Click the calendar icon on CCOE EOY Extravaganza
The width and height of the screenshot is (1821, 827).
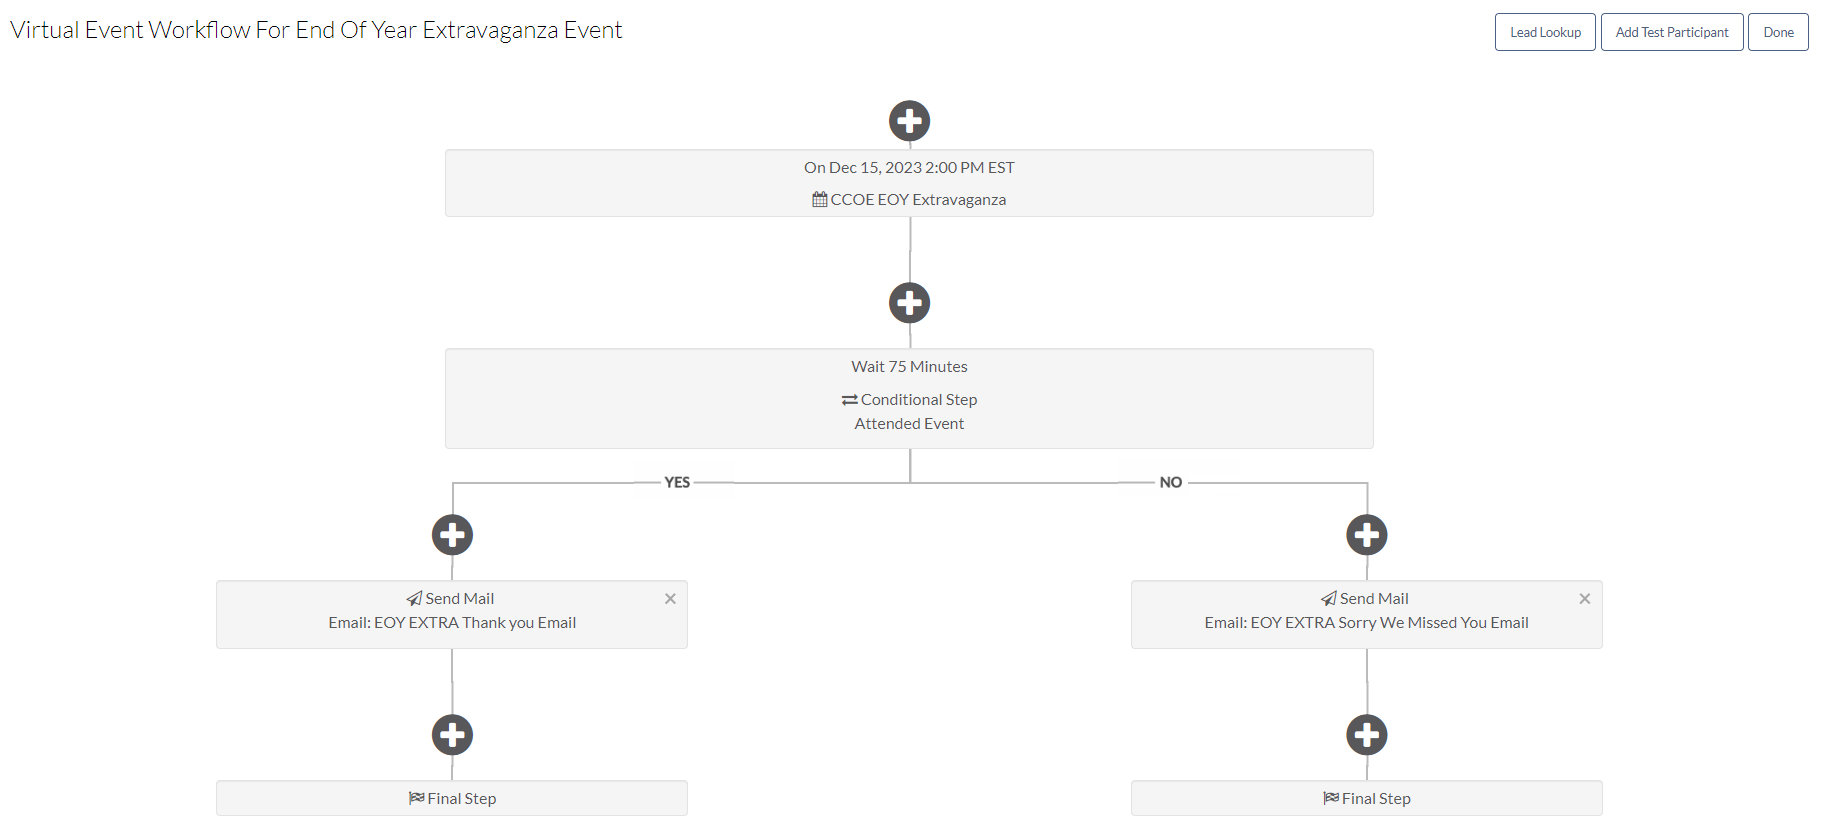pos(820,198)
